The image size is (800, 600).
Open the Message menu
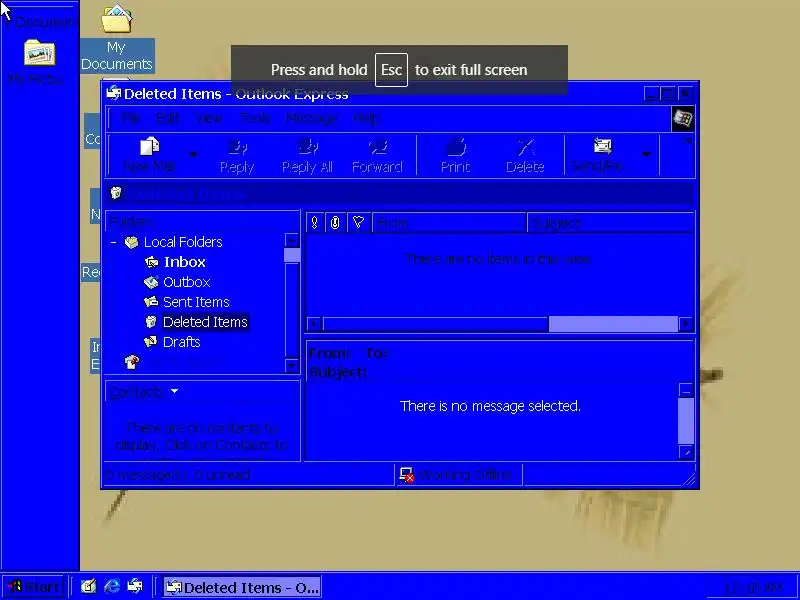pos(311,118)
